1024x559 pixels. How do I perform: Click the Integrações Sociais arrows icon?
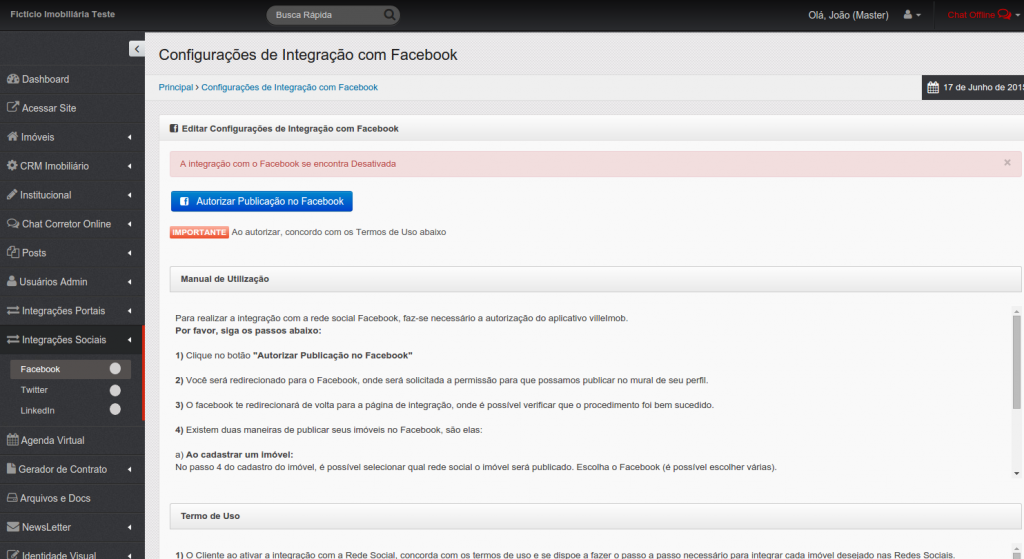coord(13,339)
